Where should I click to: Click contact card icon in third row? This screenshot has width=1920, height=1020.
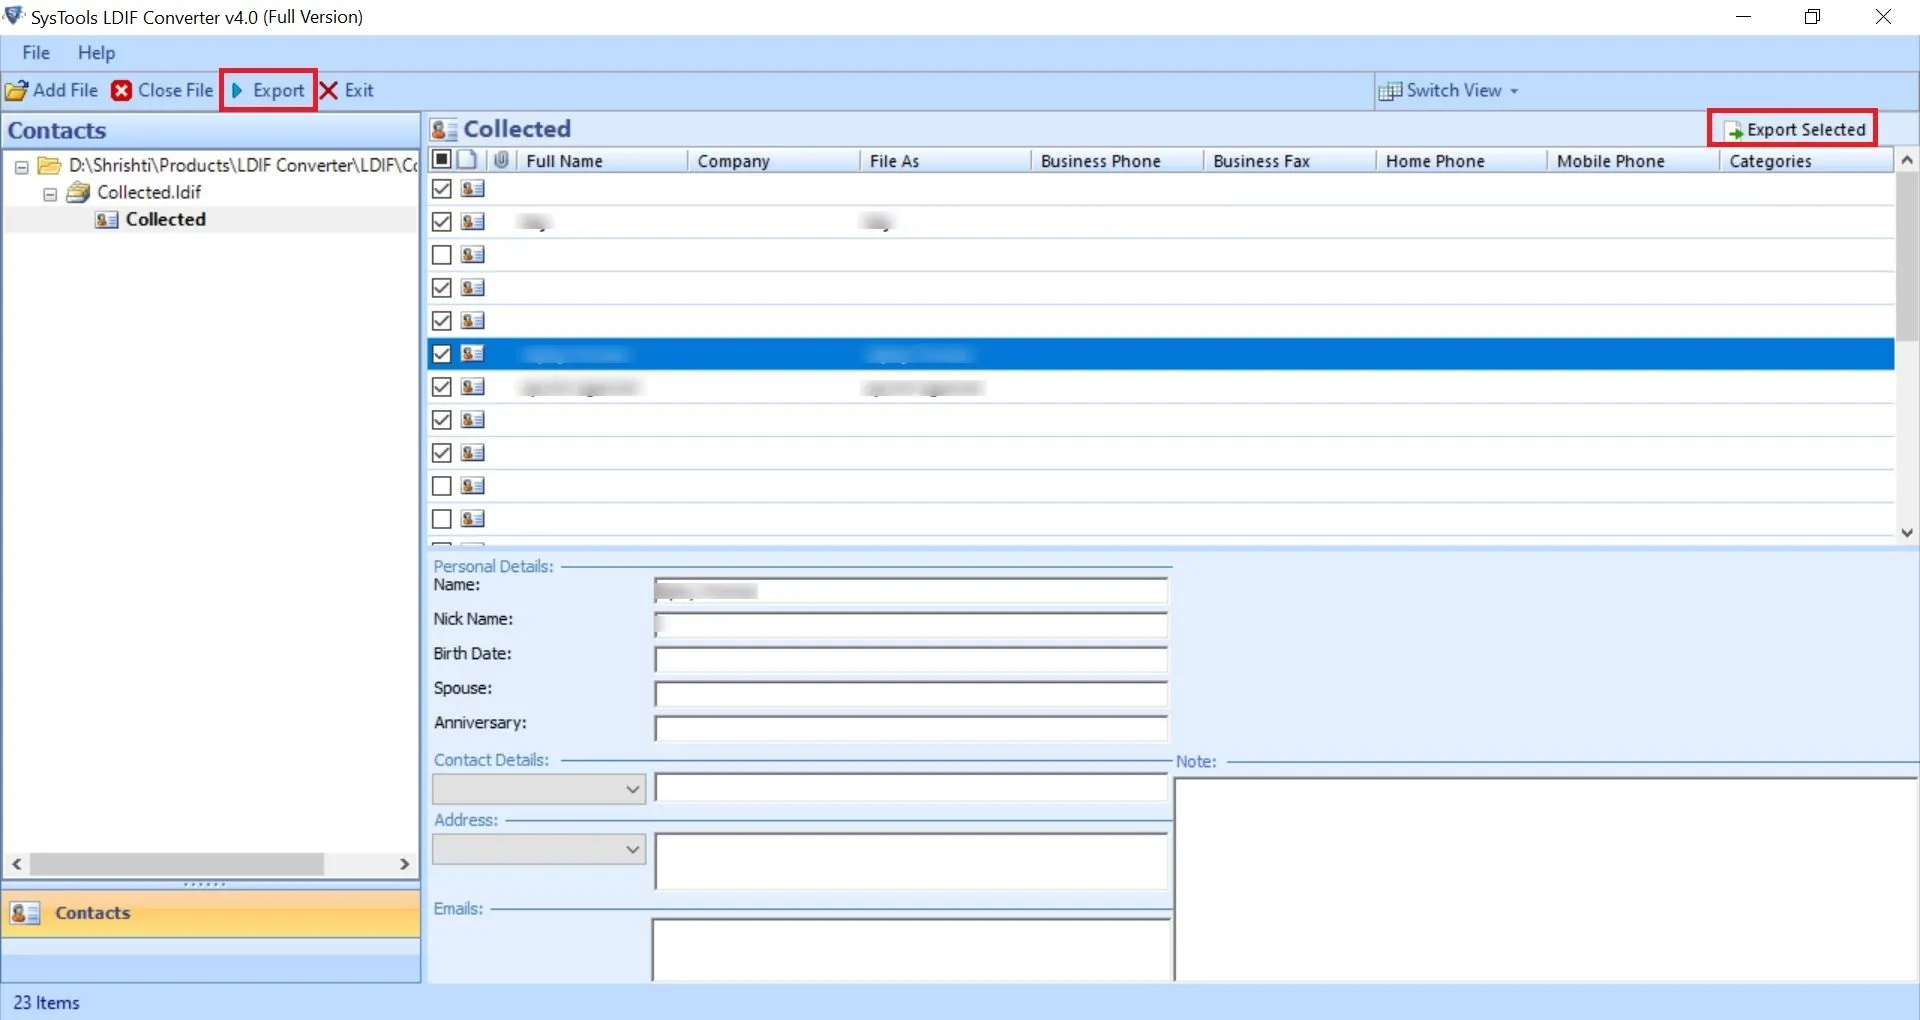[x=473, y=254]
